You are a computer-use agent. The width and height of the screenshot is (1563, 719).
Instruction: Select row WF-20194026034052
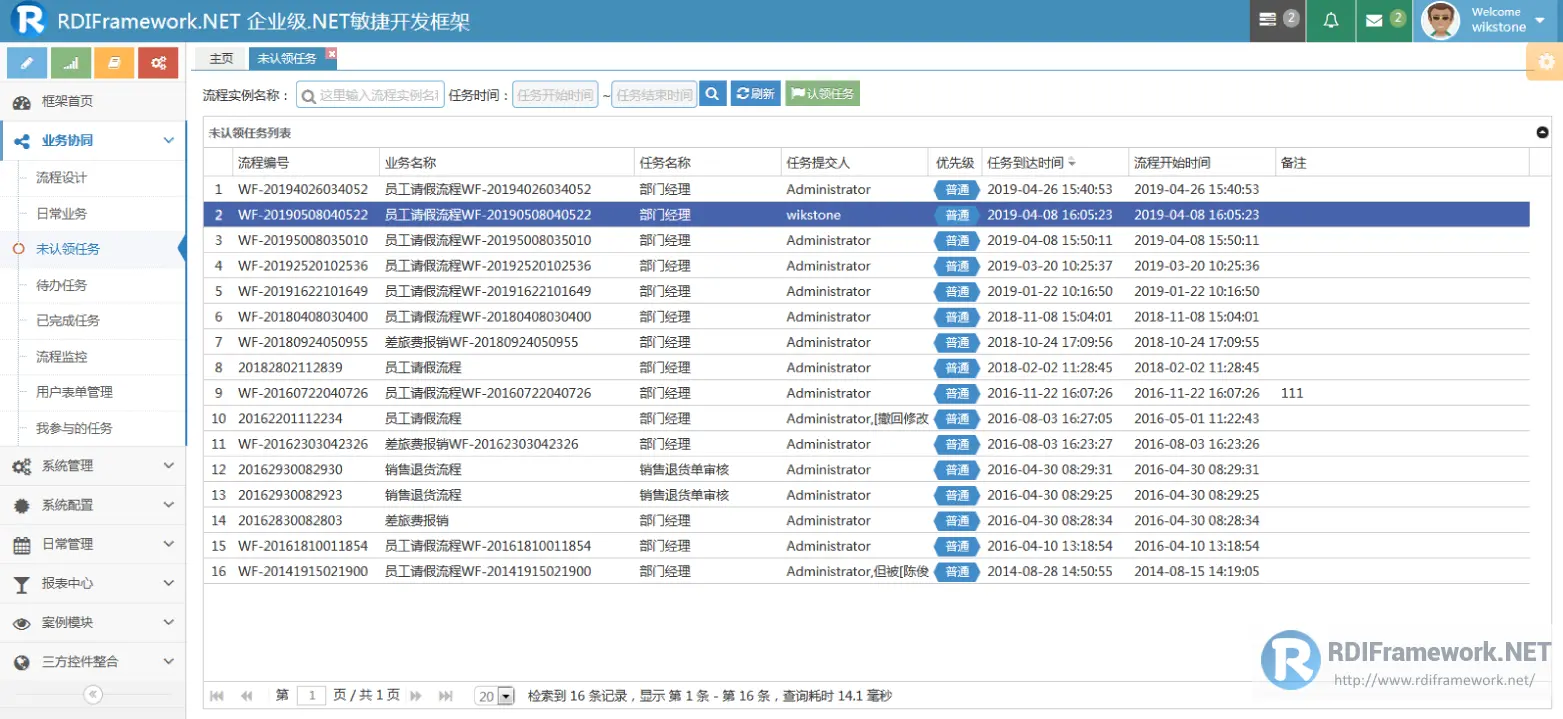(866, 189)
